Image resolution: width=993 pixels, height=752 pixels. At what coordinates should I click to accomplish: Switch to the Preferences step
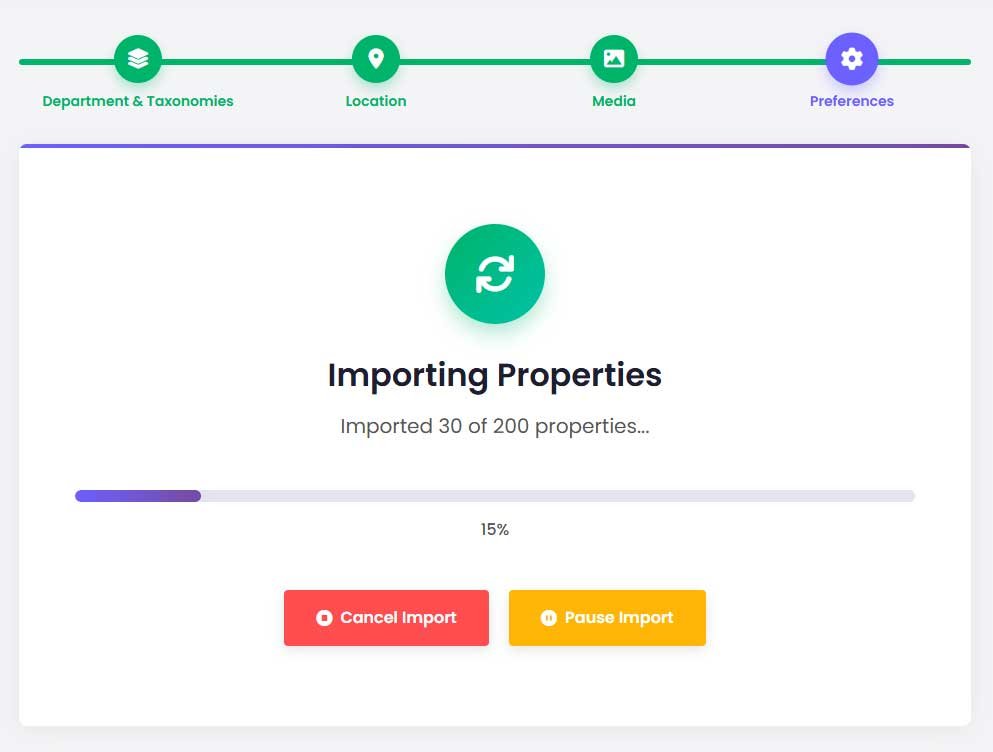851,101
